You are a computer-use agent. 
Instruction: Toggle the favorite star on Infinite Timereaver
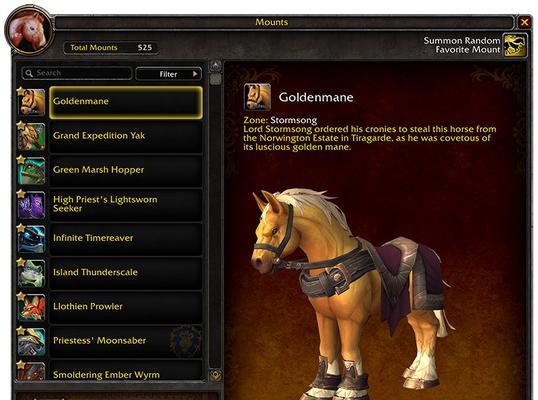pyautogui.click(x=21, y=228)
